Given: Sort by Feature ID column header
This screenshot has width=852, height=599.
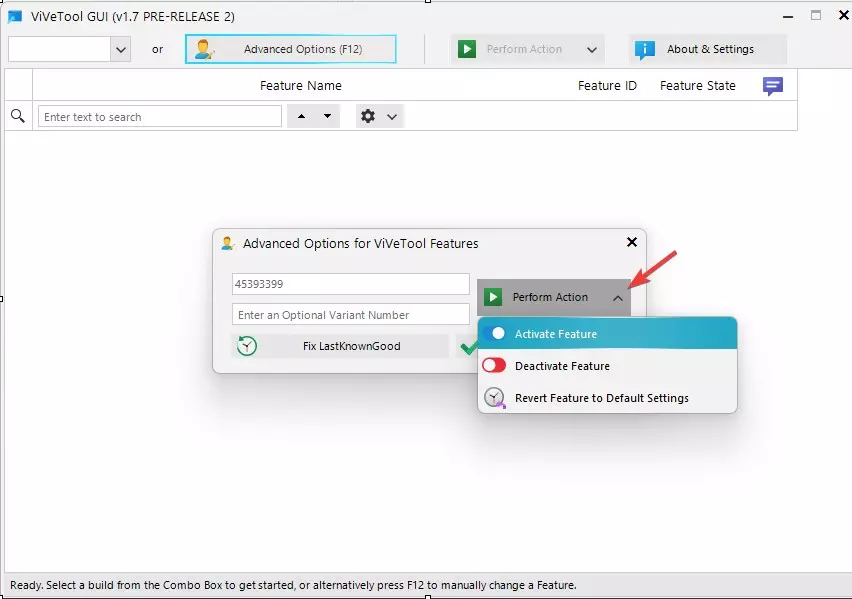Looking at the screenshot, I should pos(607,85).
